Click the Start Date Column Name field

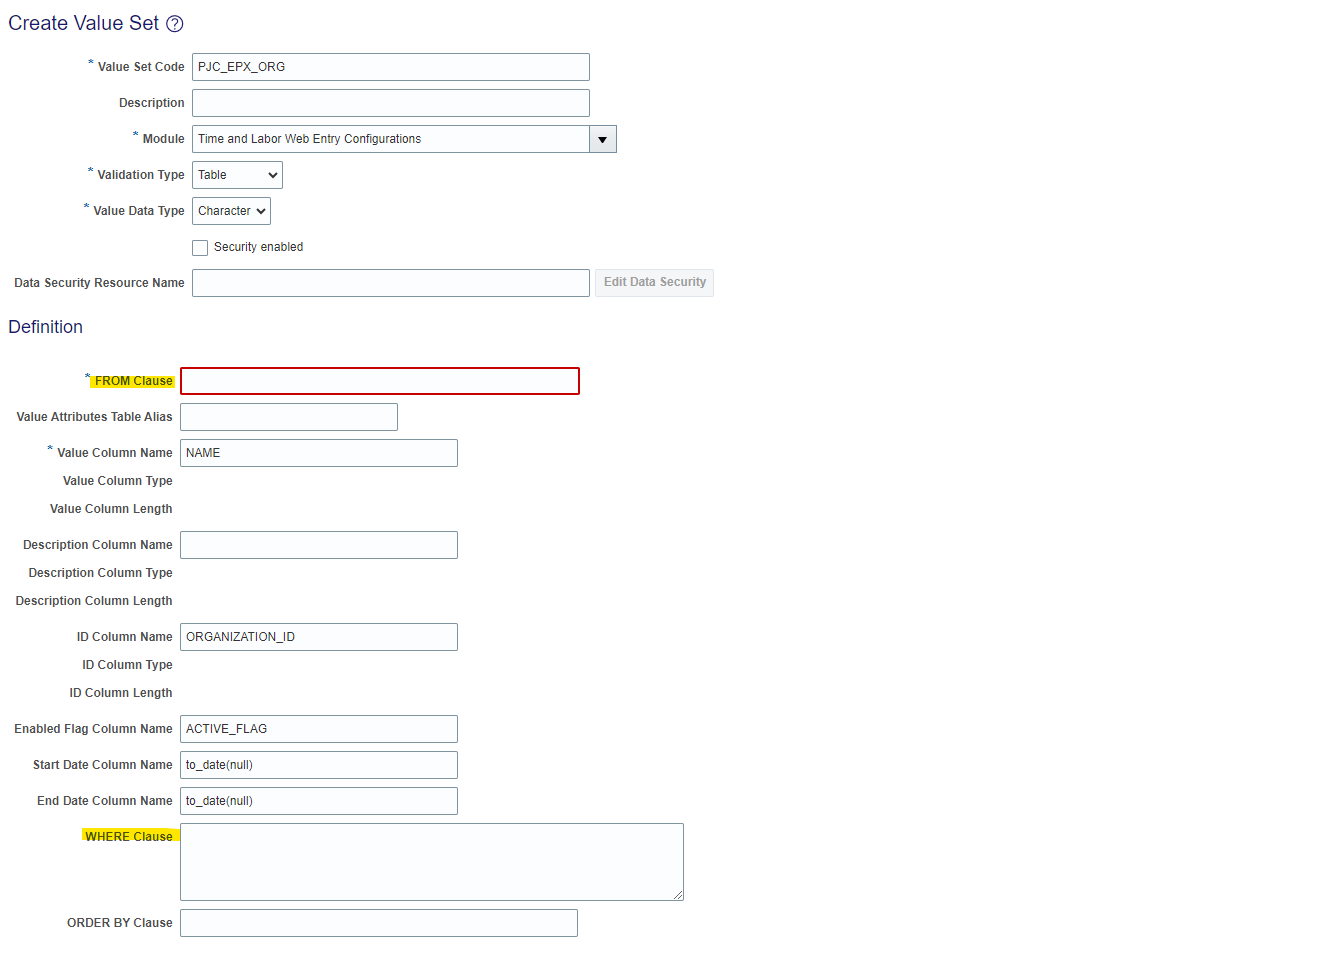(318, 764)
